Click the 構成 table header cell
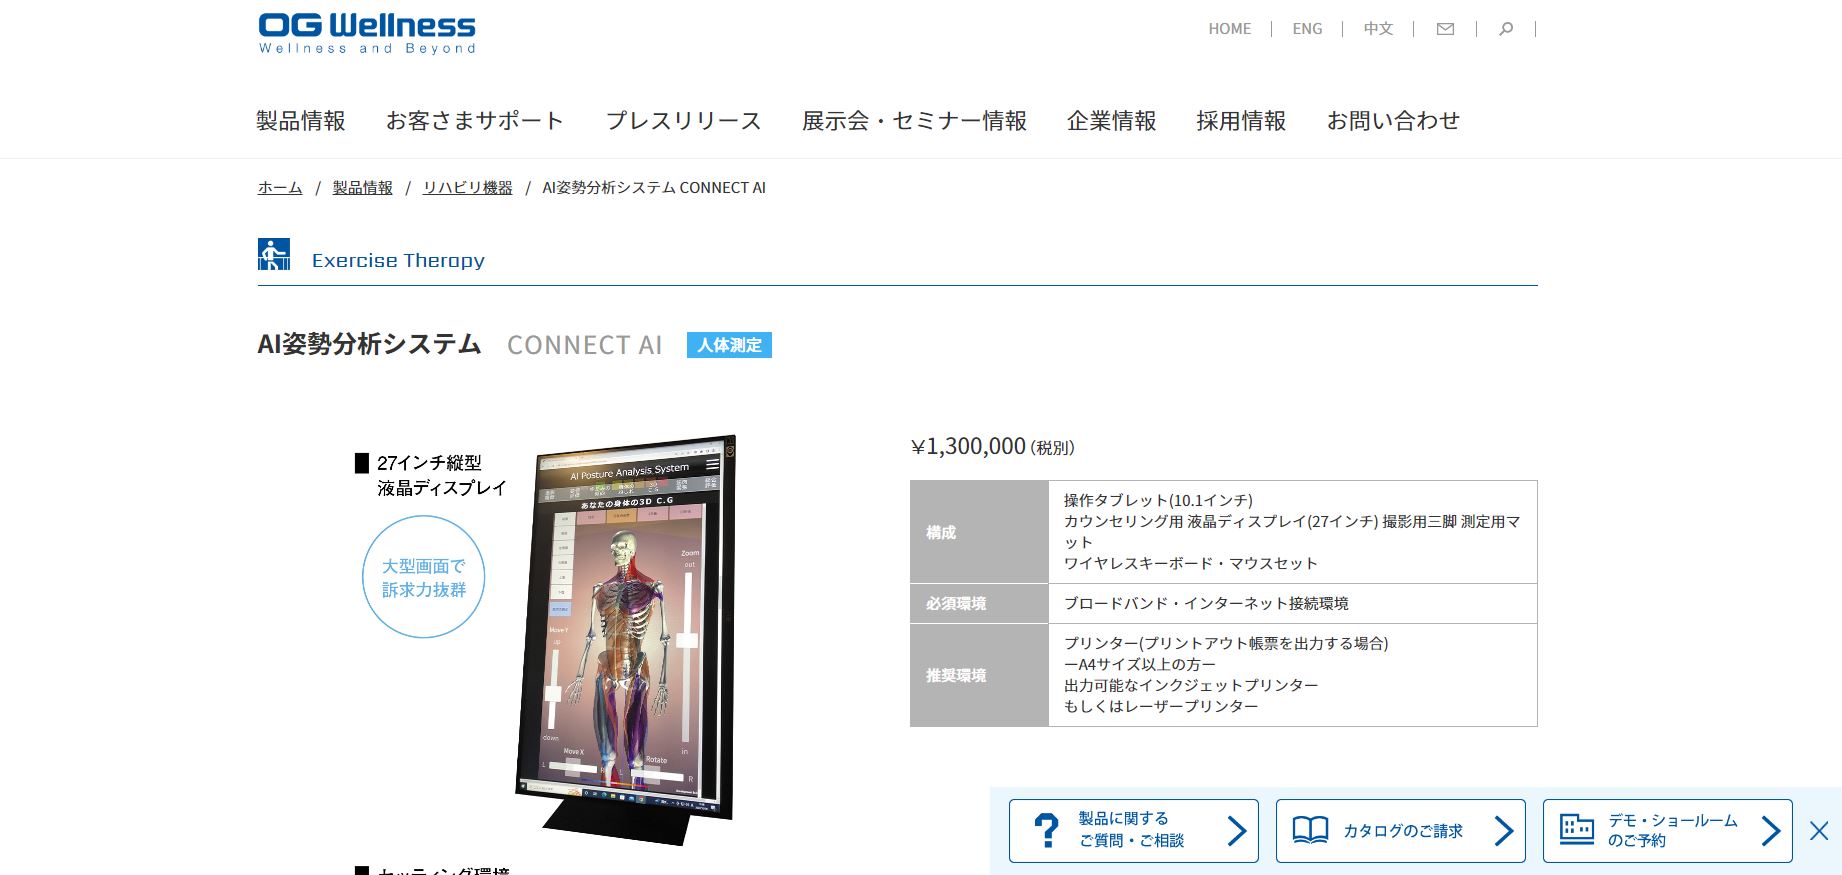Image resolution: width=1842 pixels, height=875 pixels. coord(980,532)
